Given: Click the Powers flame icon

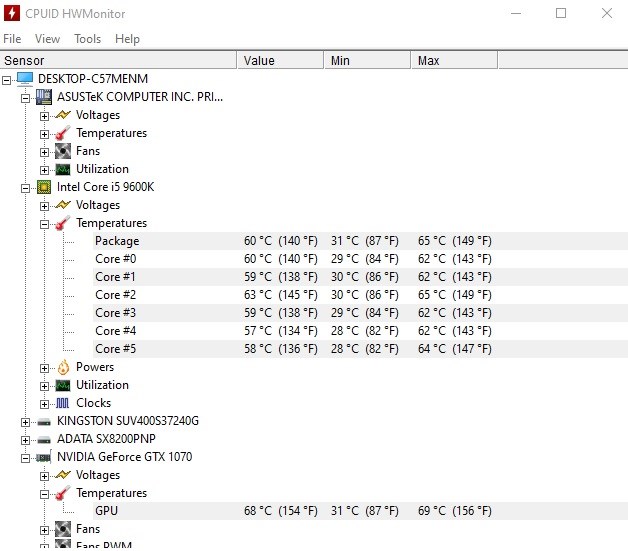Looking at the screenshot, I should click(63, 367).
